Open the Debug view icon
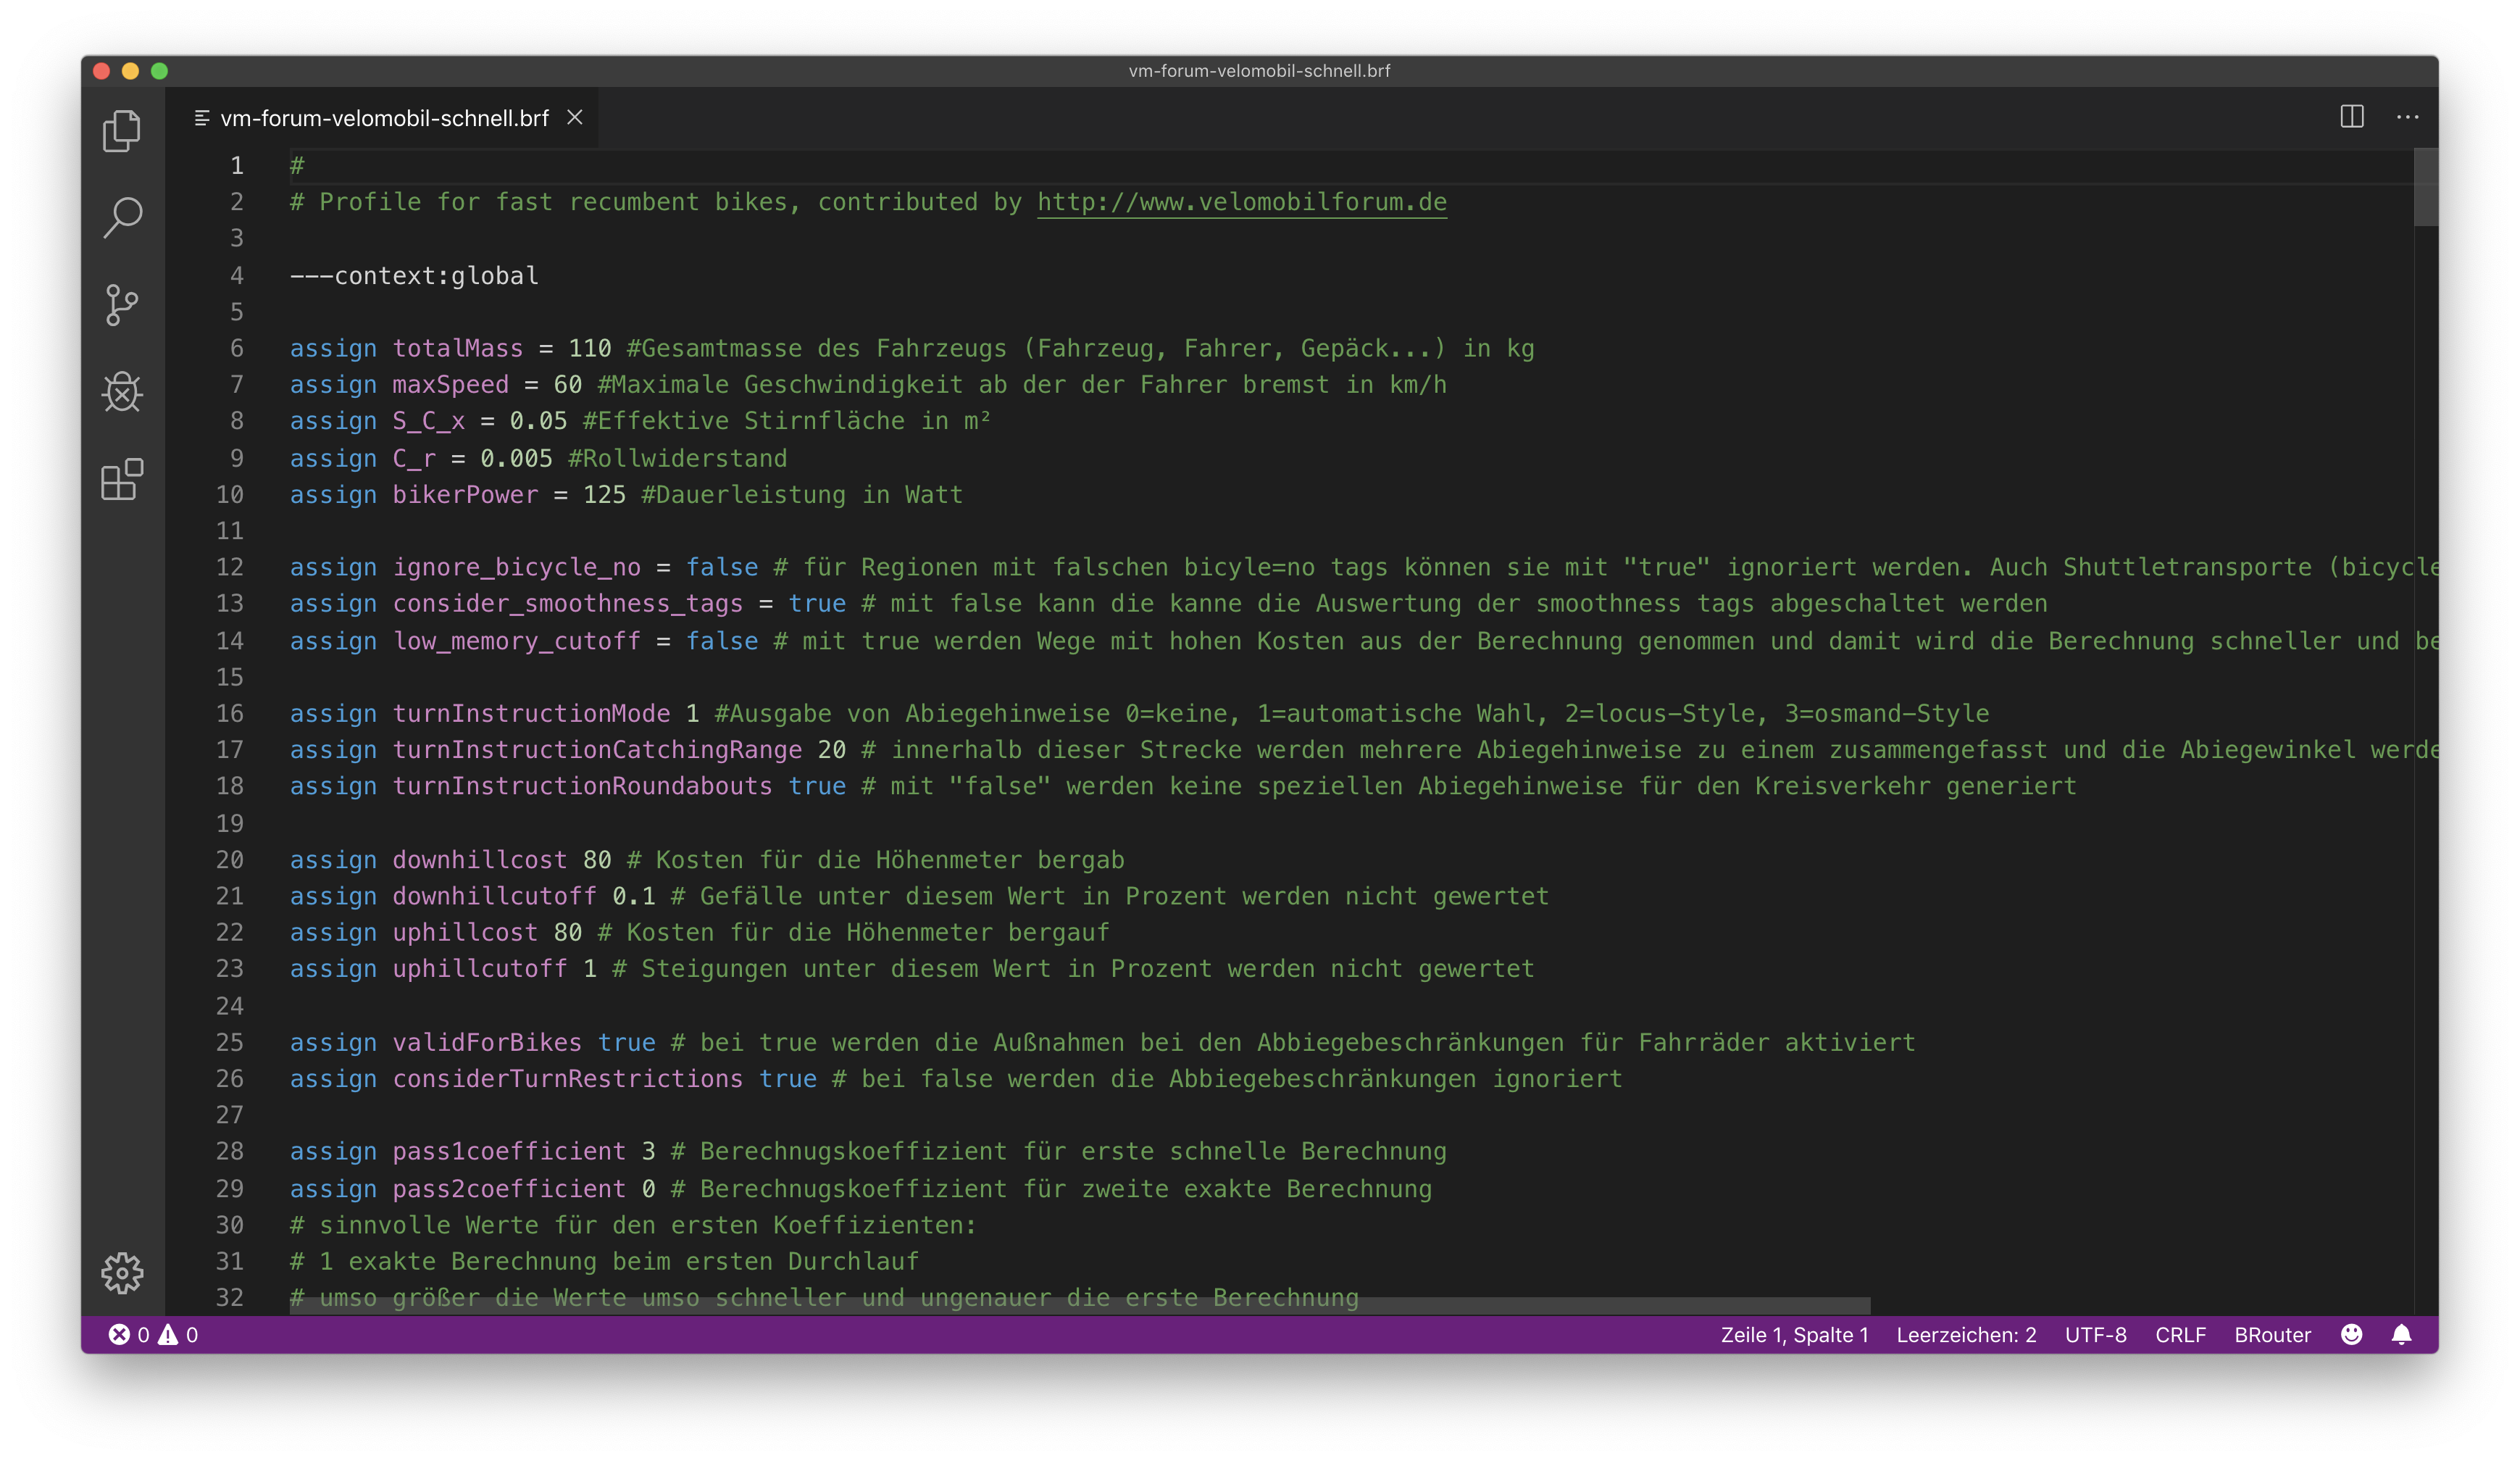 click(122, 392)
